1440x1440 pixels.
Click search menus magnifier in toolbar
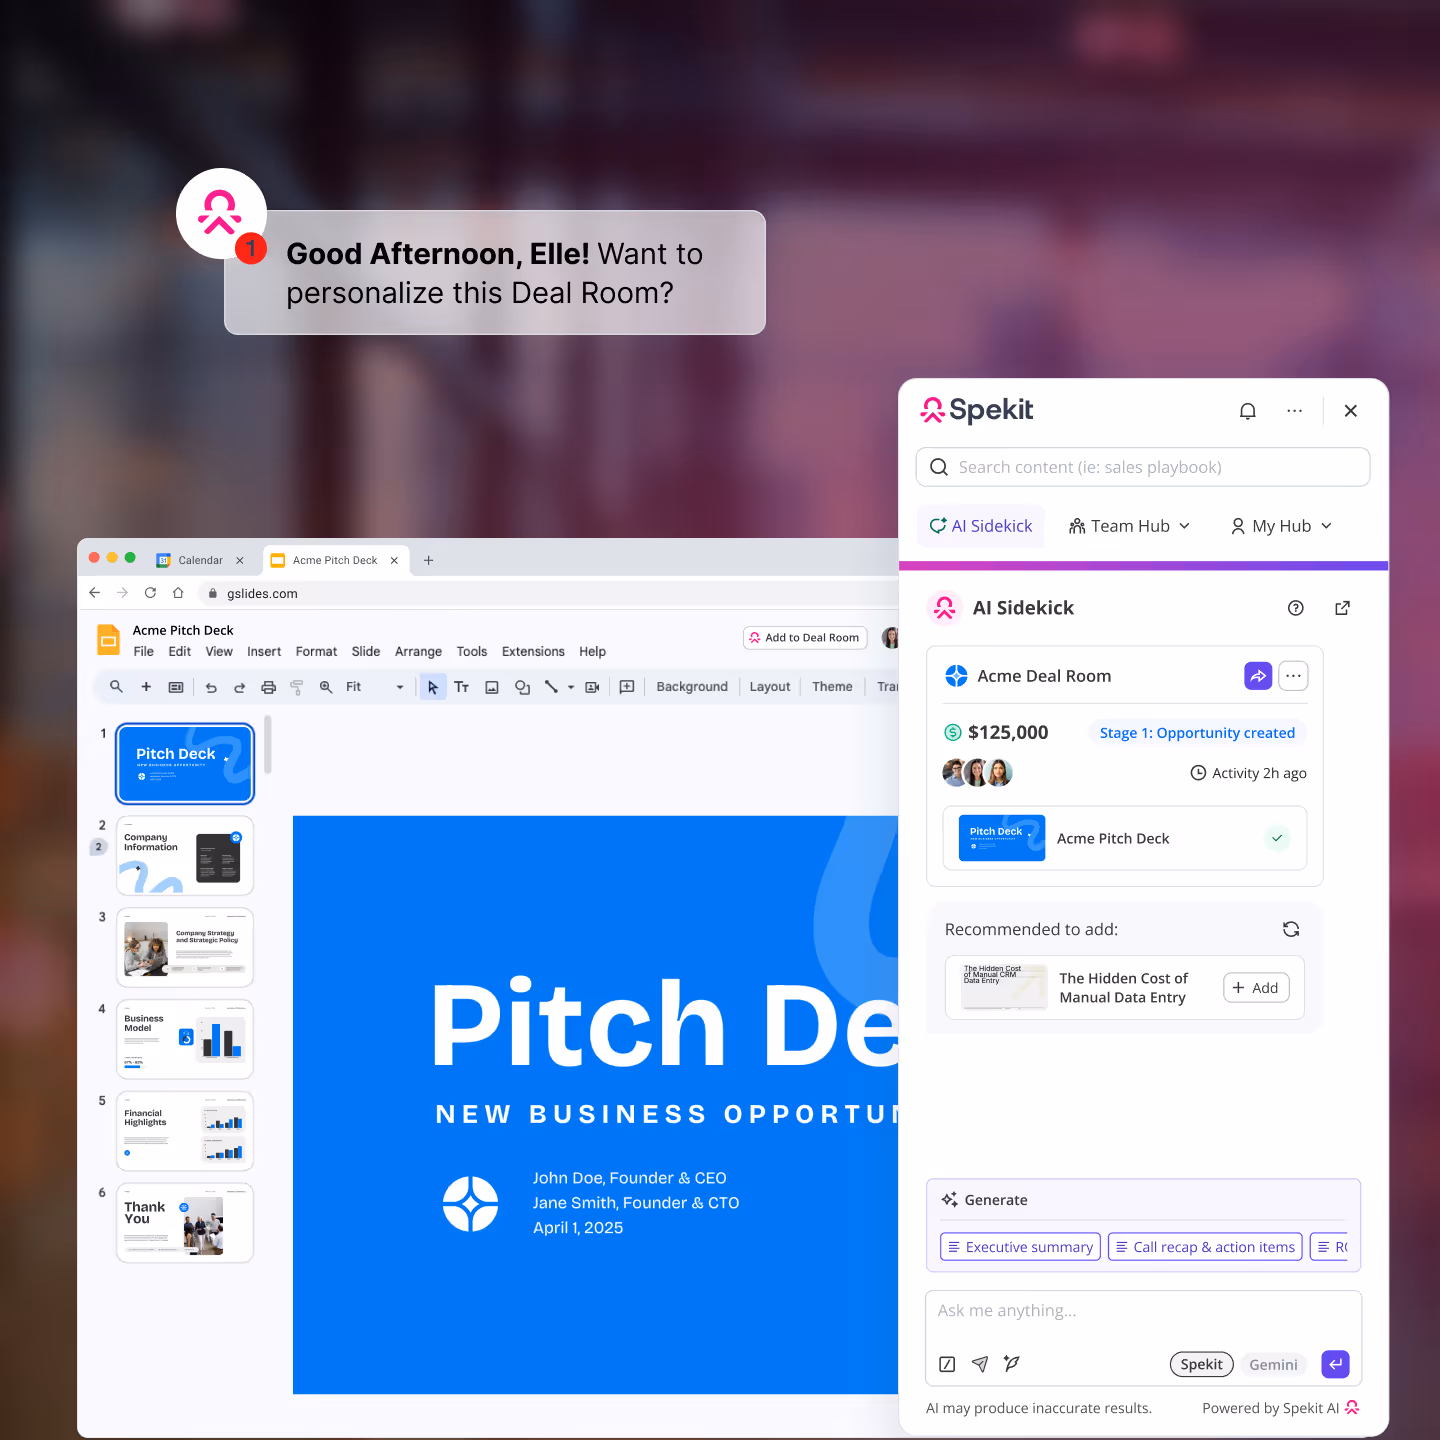[x=116, y=687]
